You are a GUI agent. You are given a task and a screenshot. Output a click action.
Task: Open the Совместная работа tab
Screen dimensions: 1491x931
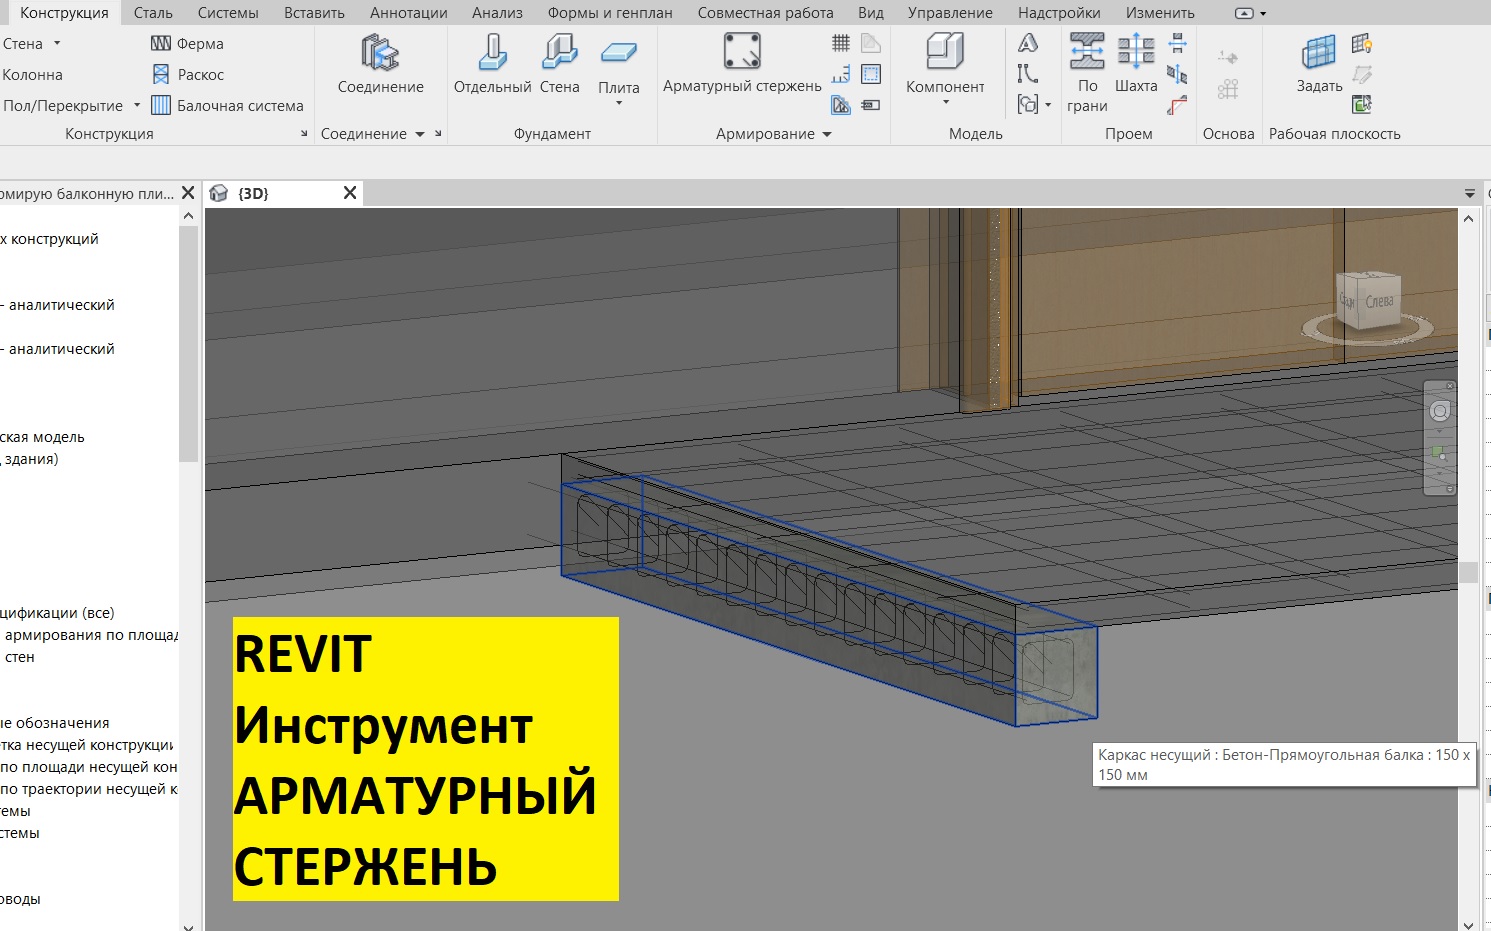[766, 13]
